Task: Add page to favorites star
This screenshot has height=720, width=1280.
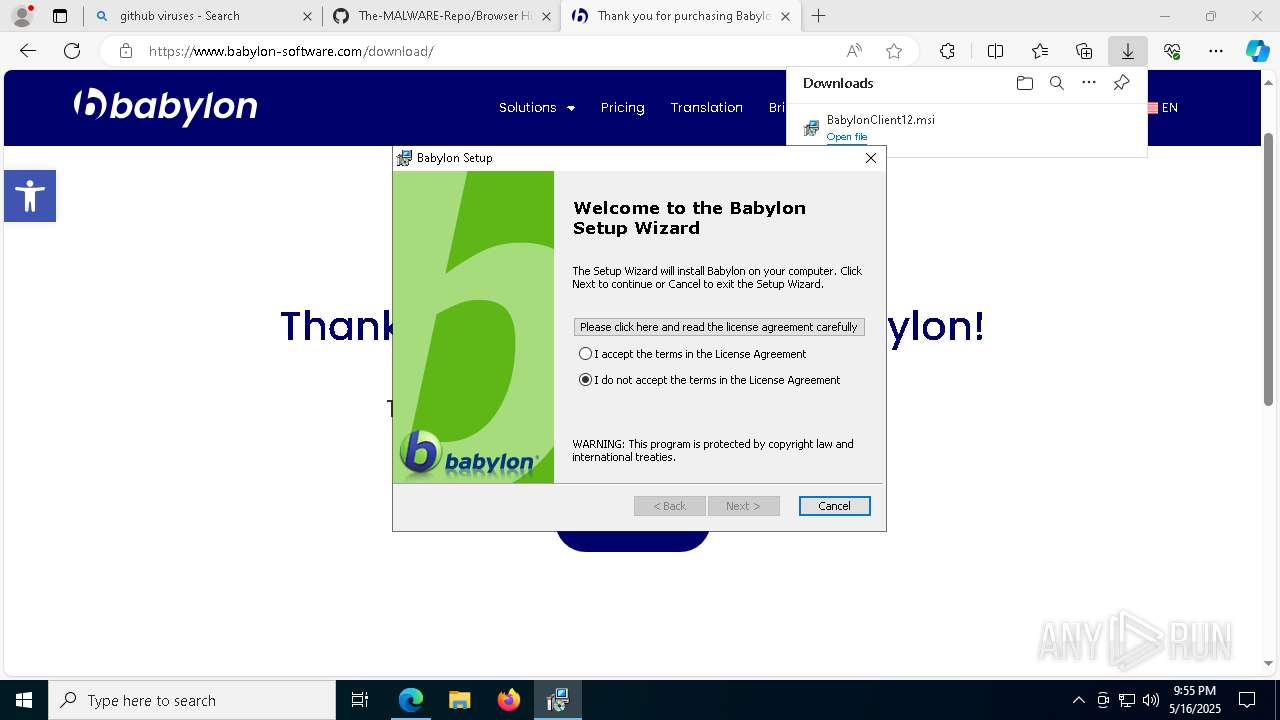Action: pyautogui.click(x=894, y=51)
